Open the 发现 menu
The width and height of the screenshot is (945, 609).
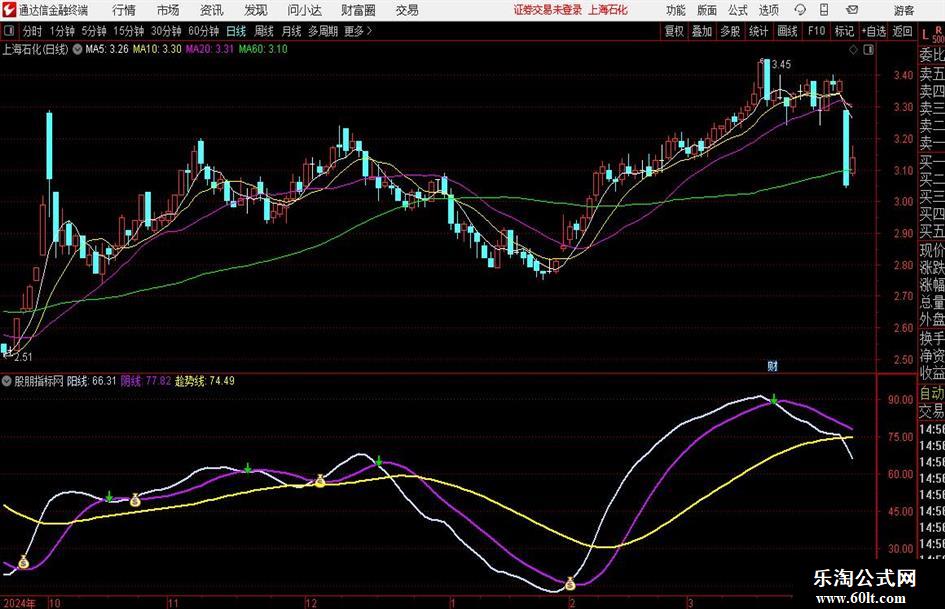tap(256, 10)
